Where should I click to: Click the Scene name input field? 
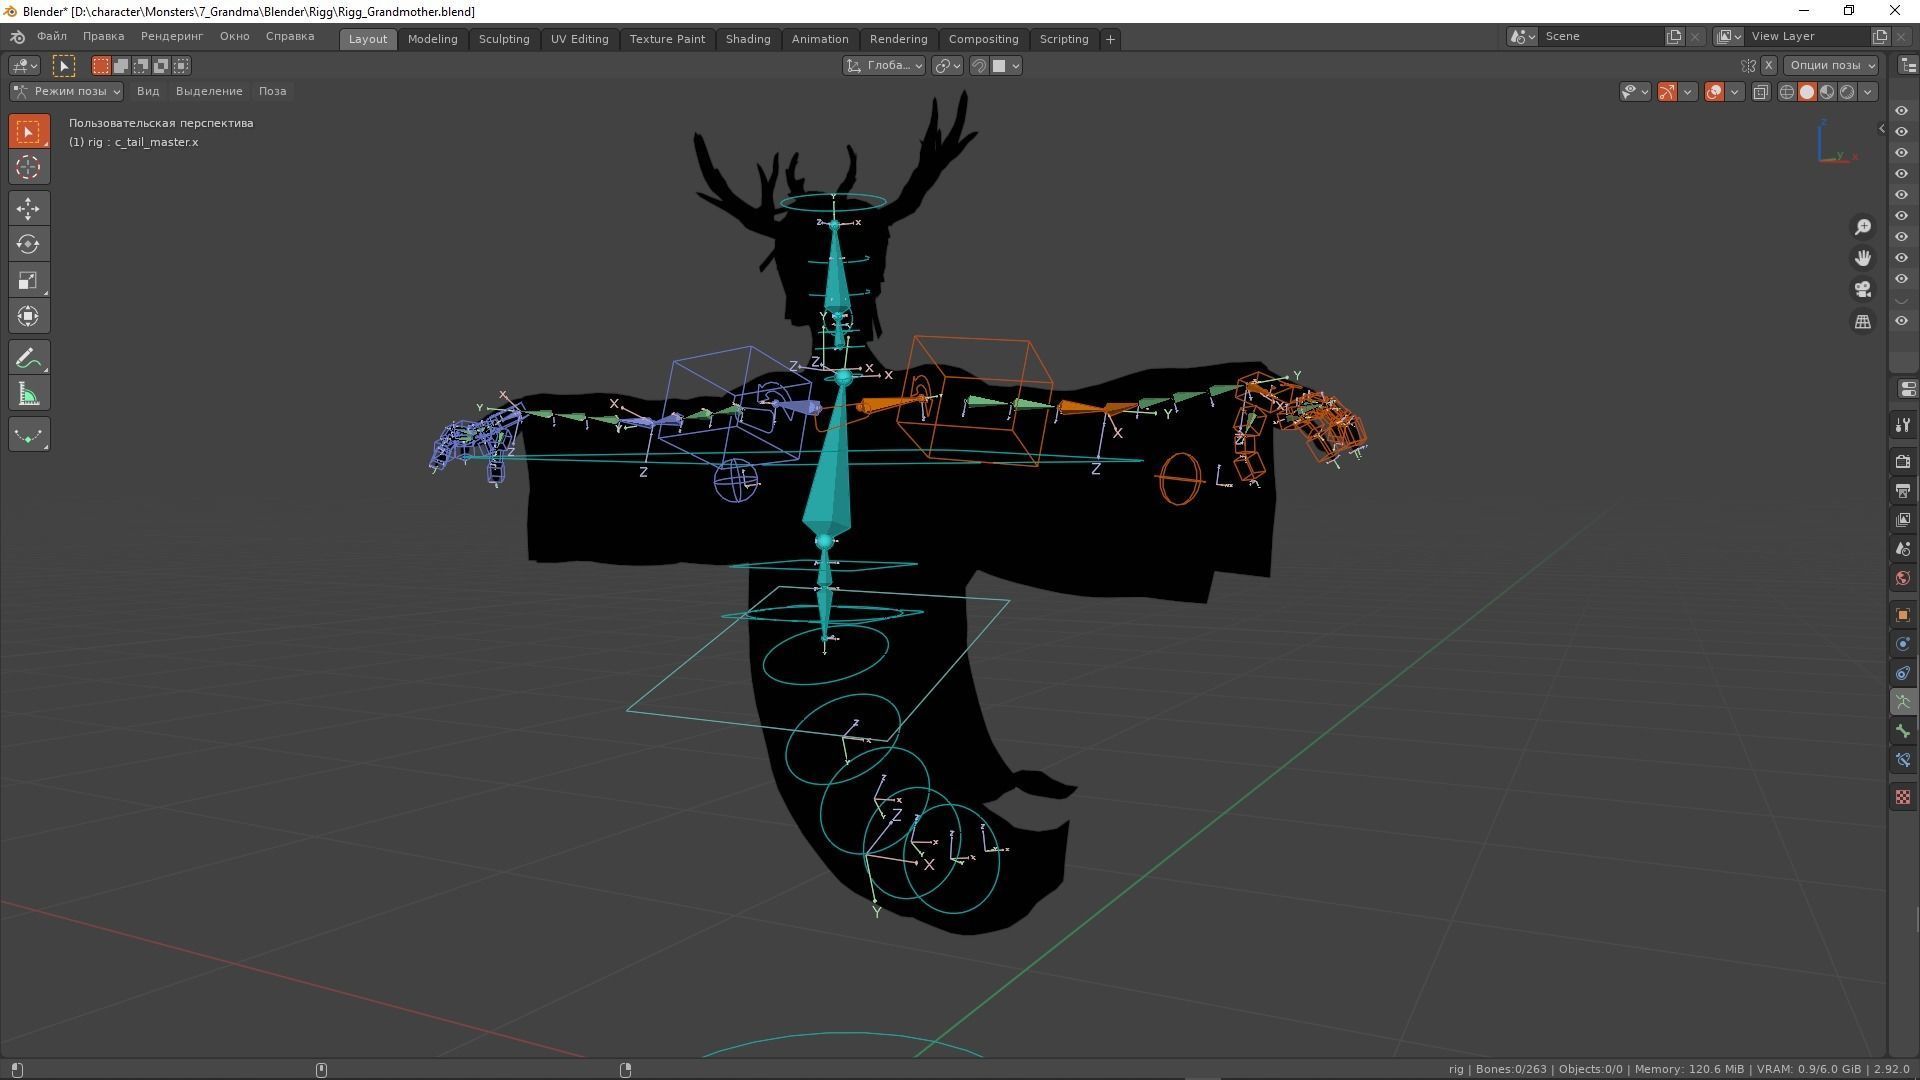pyautogui.click(x=1600, y=36)
